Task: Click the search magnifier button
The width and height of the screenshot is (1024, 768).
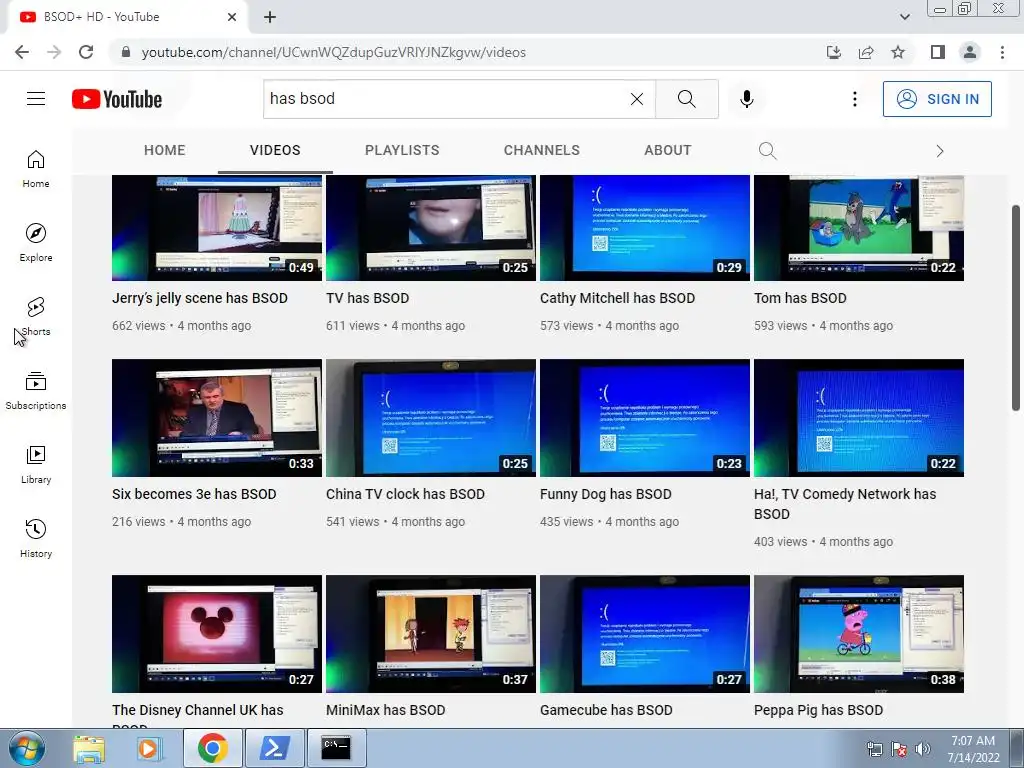Action: 686,99
